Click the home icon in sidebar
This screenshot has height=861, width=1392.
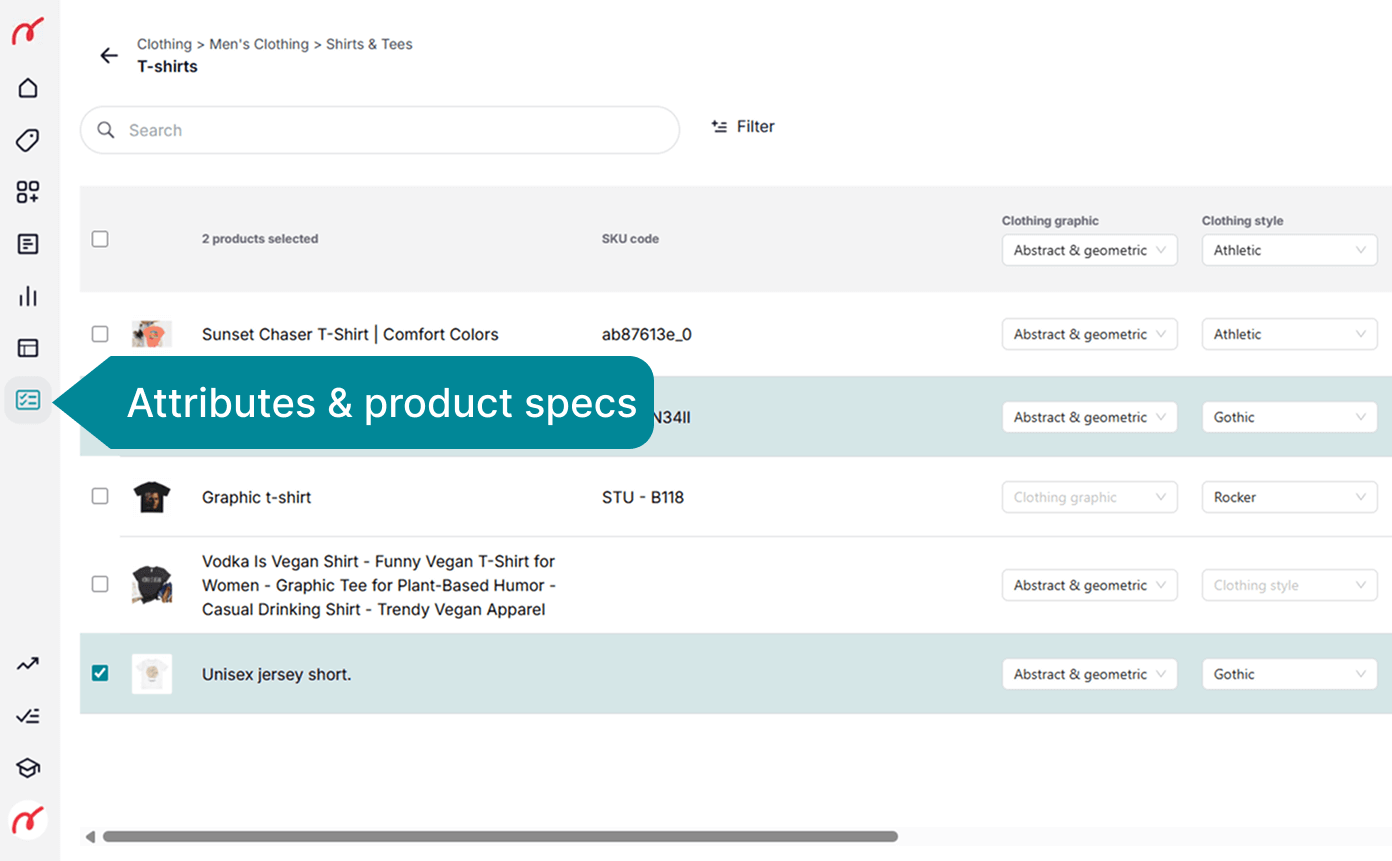click(x=28, y=88)
